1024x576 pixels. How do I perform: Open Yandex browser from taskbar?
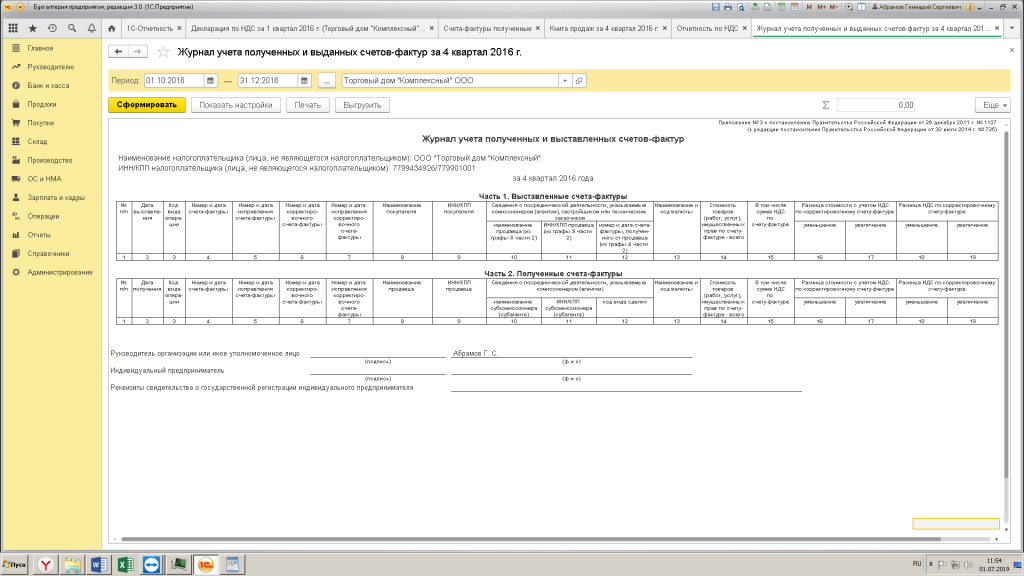coord(46,564)
